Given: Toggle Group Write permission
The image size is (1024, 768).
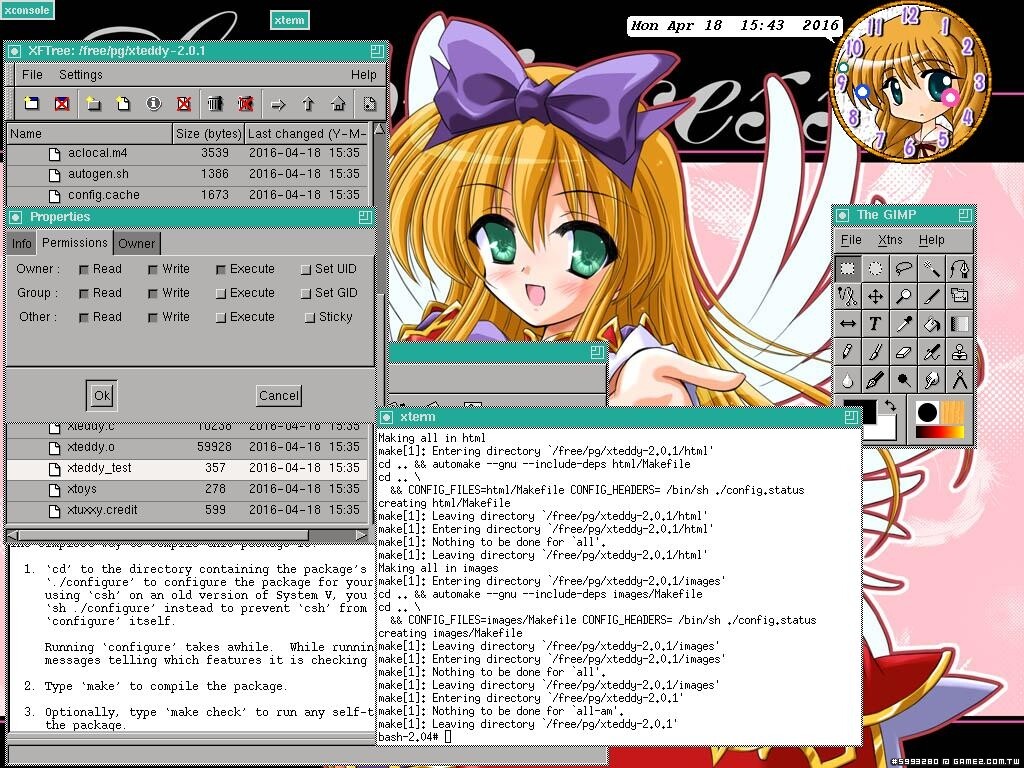Looking at the screenshot, I should coord(153,293).
